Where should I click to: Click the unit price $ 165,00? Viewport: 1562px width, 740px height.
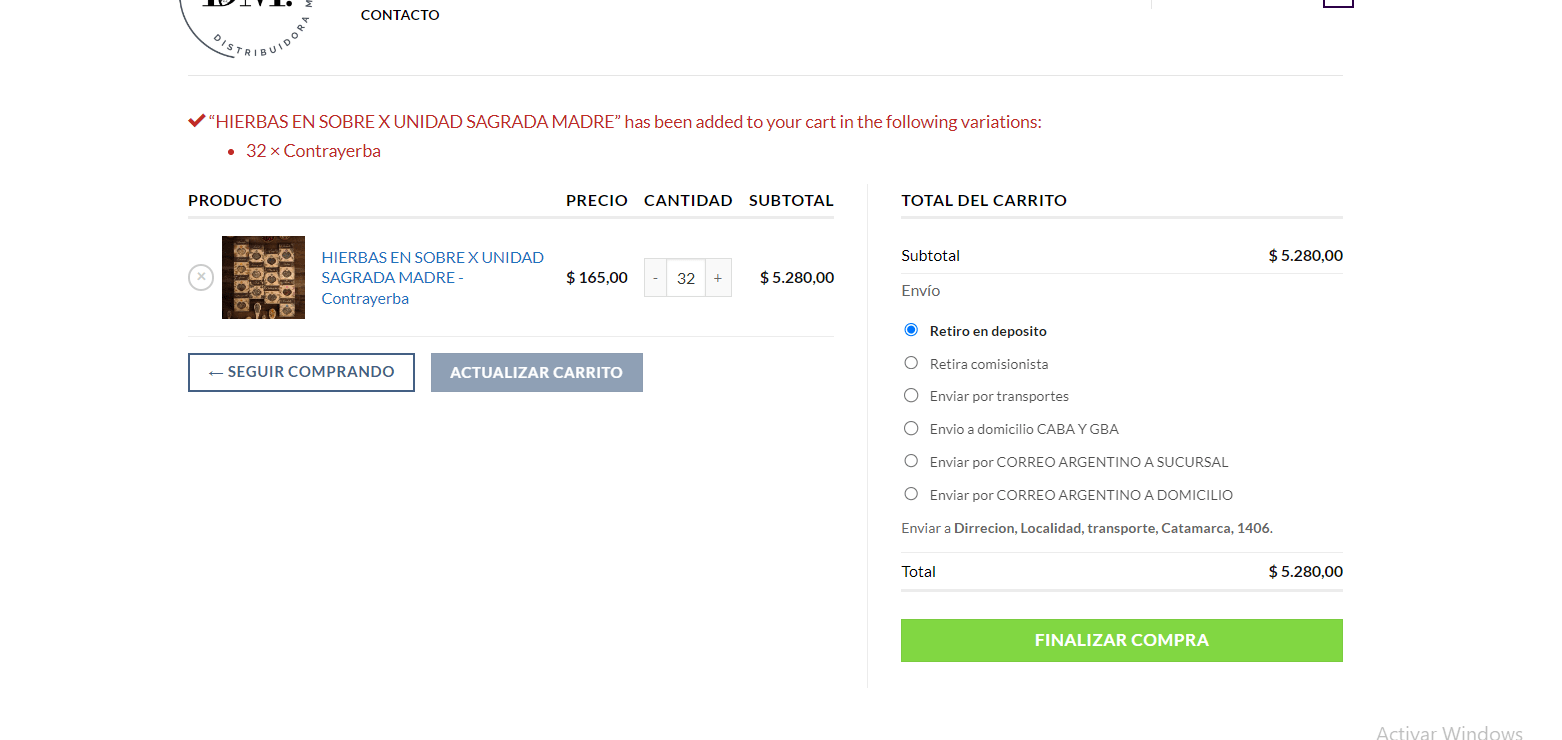click(x=597, y=278)
